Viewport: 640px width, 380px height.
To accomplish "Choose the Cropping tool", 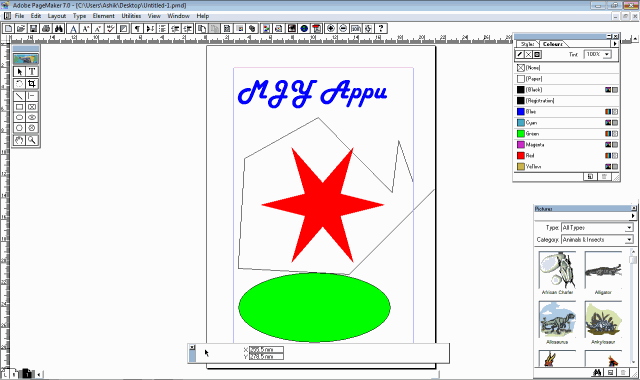I will (32, 84).
